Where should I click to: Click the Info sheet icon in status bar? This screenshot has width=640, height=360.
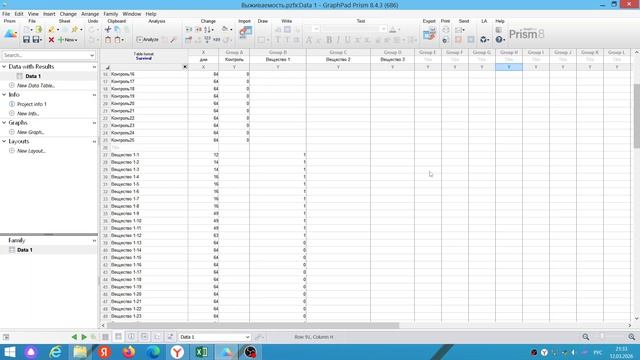click(131, 337)
